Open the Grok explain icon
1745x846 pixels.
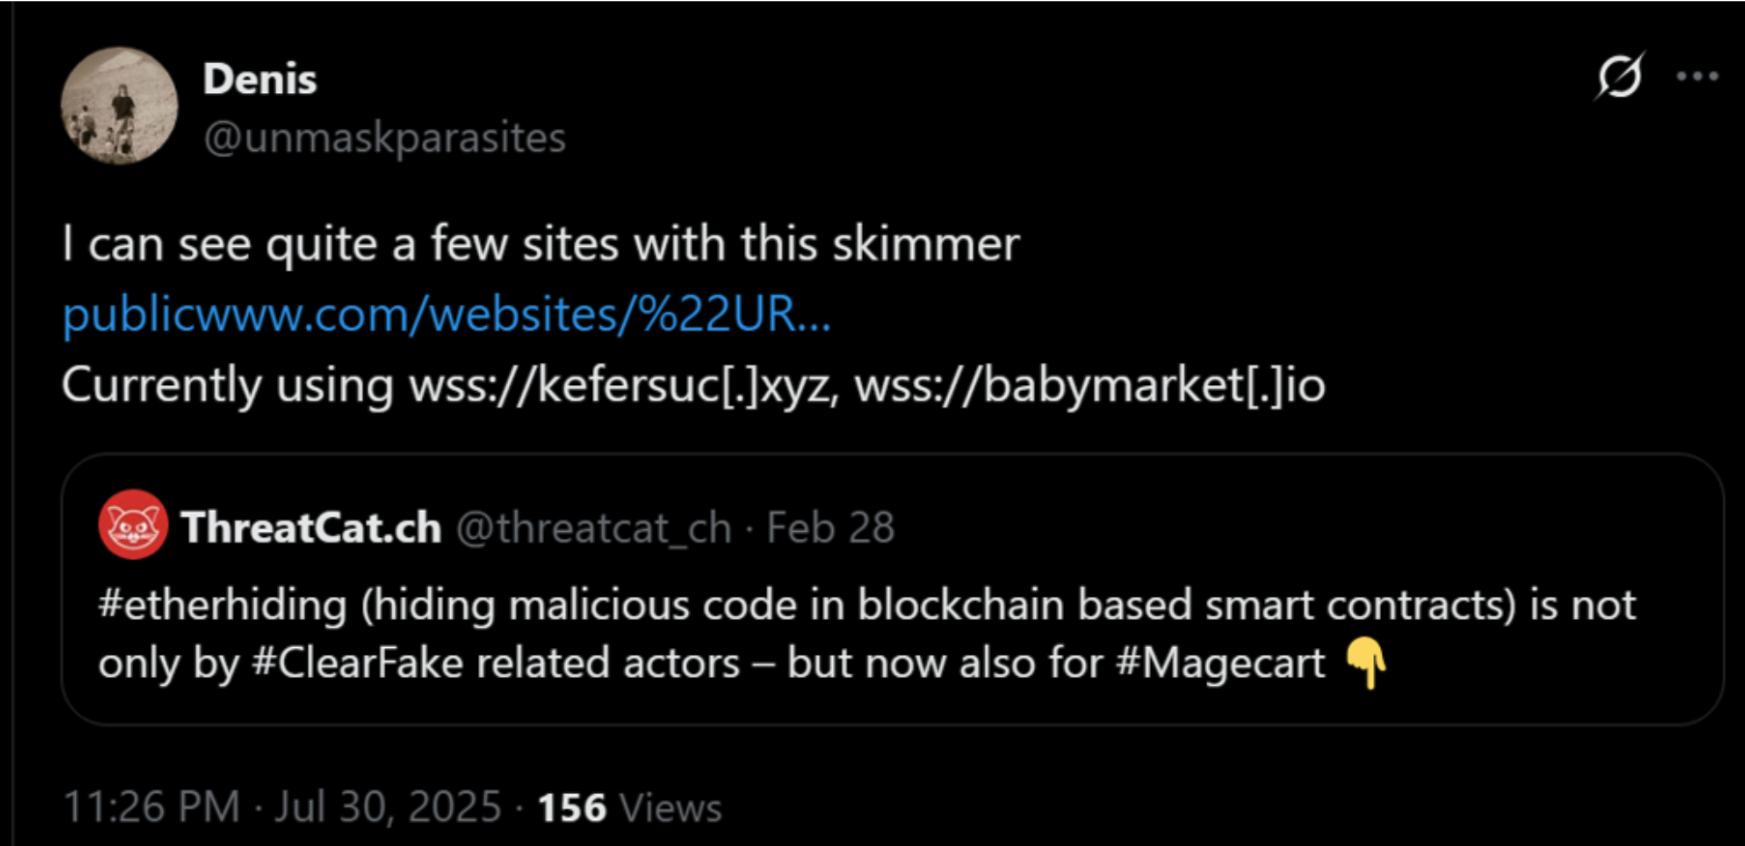click(1619, 76)
